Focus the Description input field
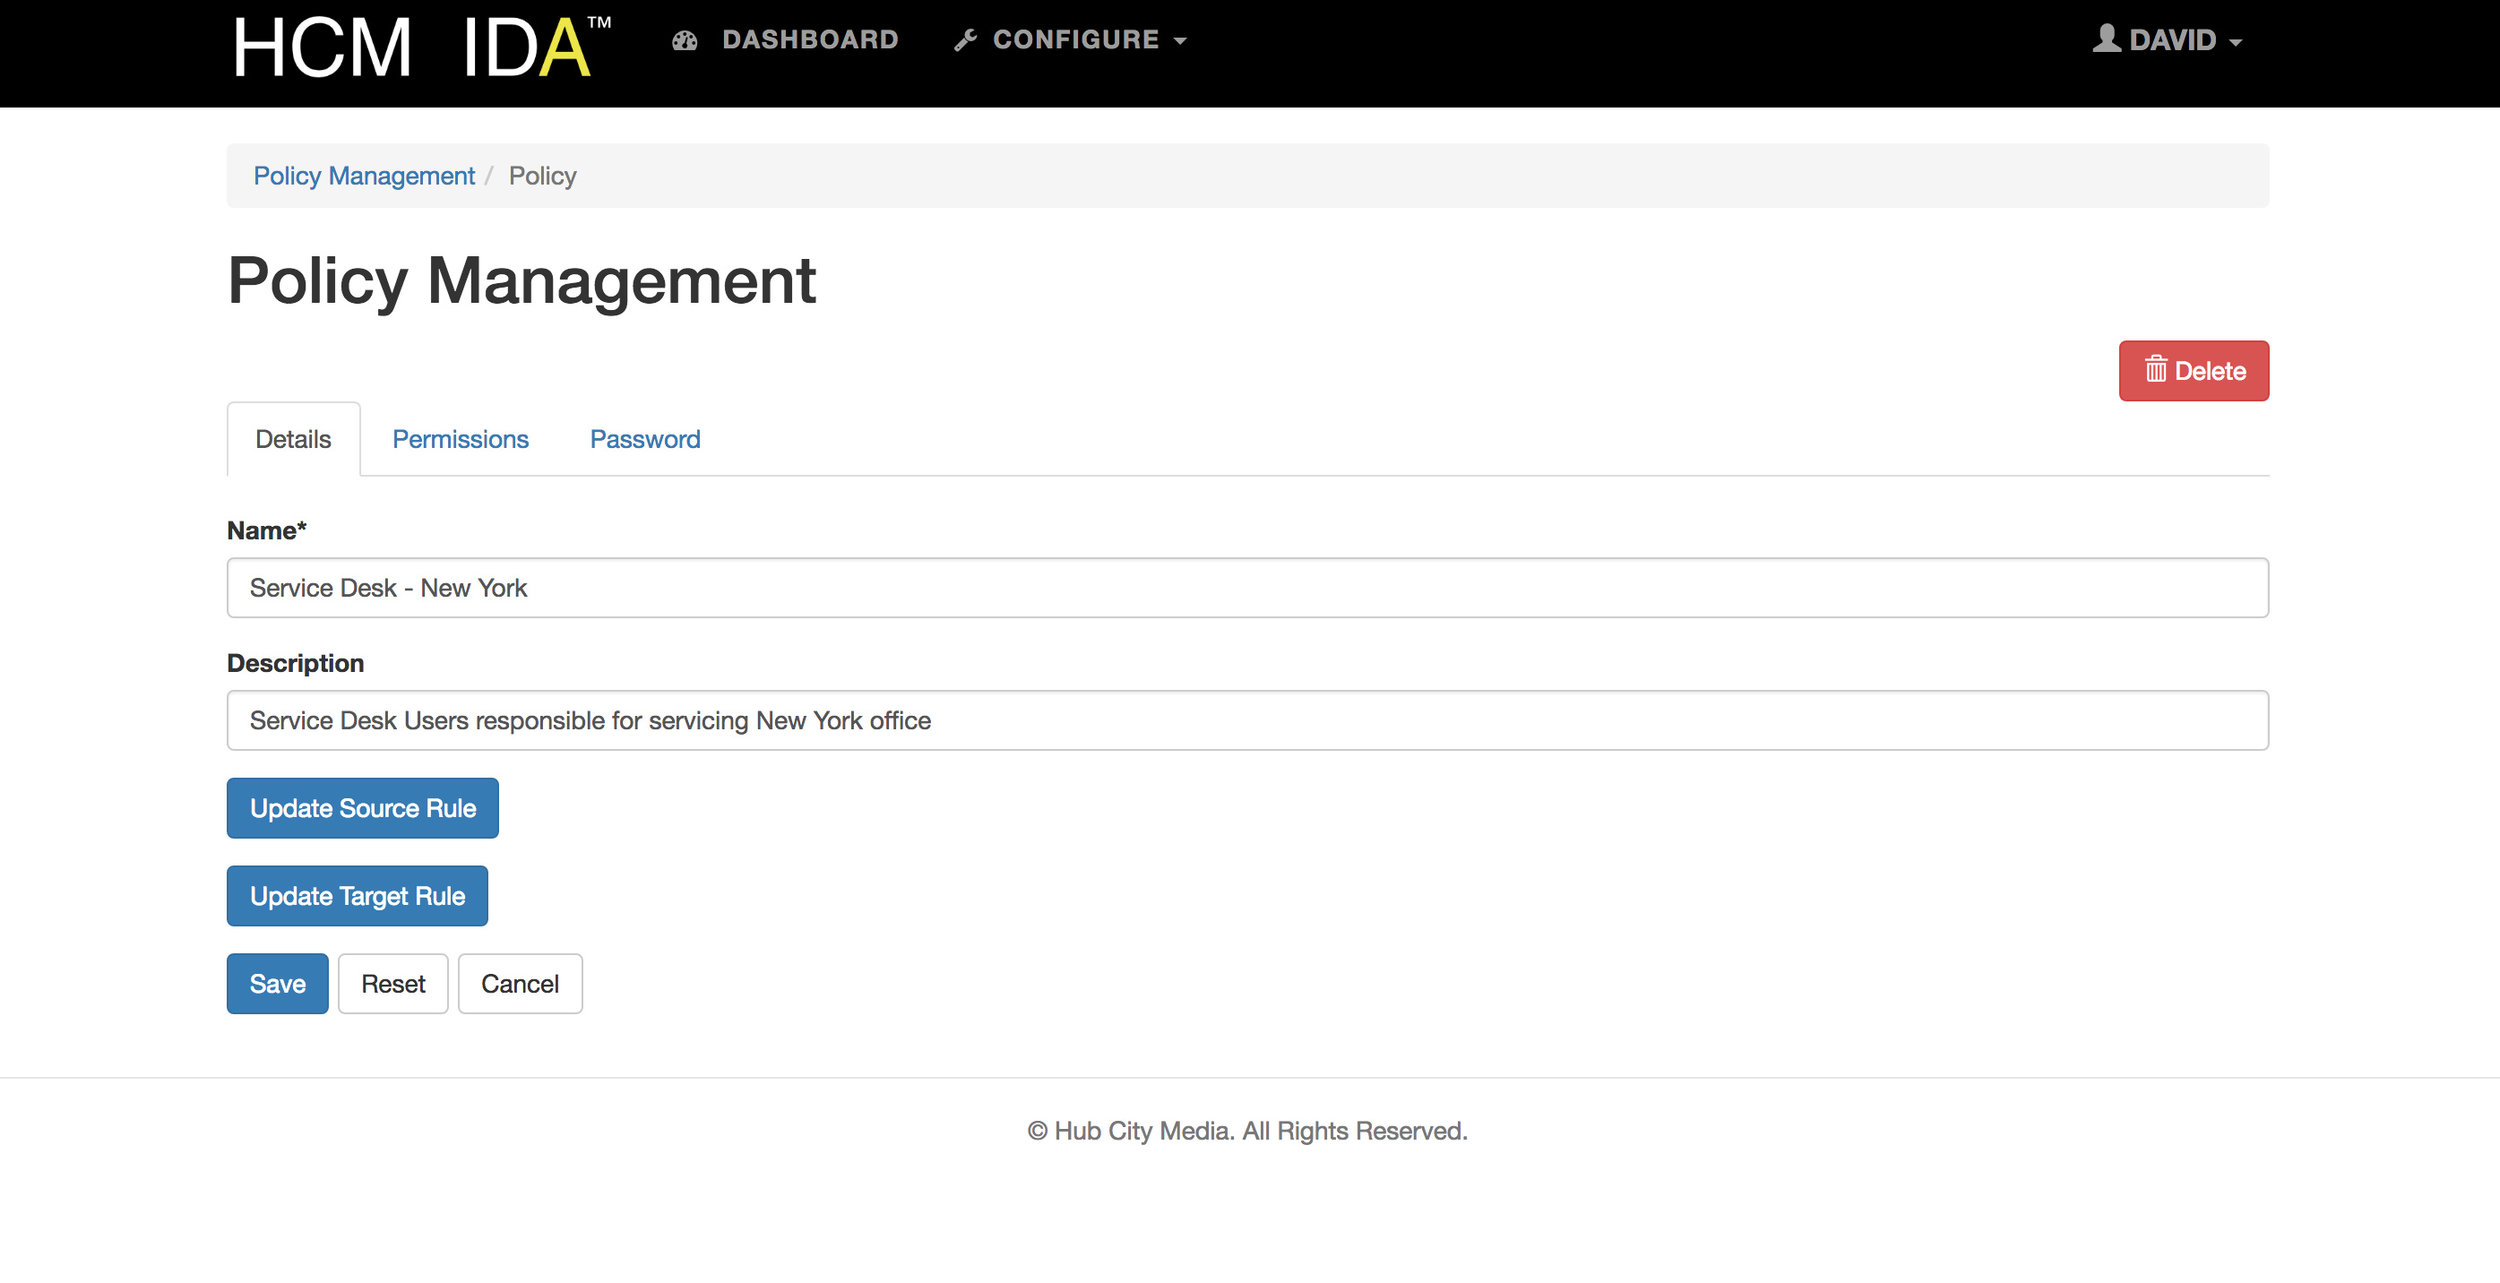Image resolution: width=2500 pixels, height=1283 pixels. click(x=1247, y=720)
